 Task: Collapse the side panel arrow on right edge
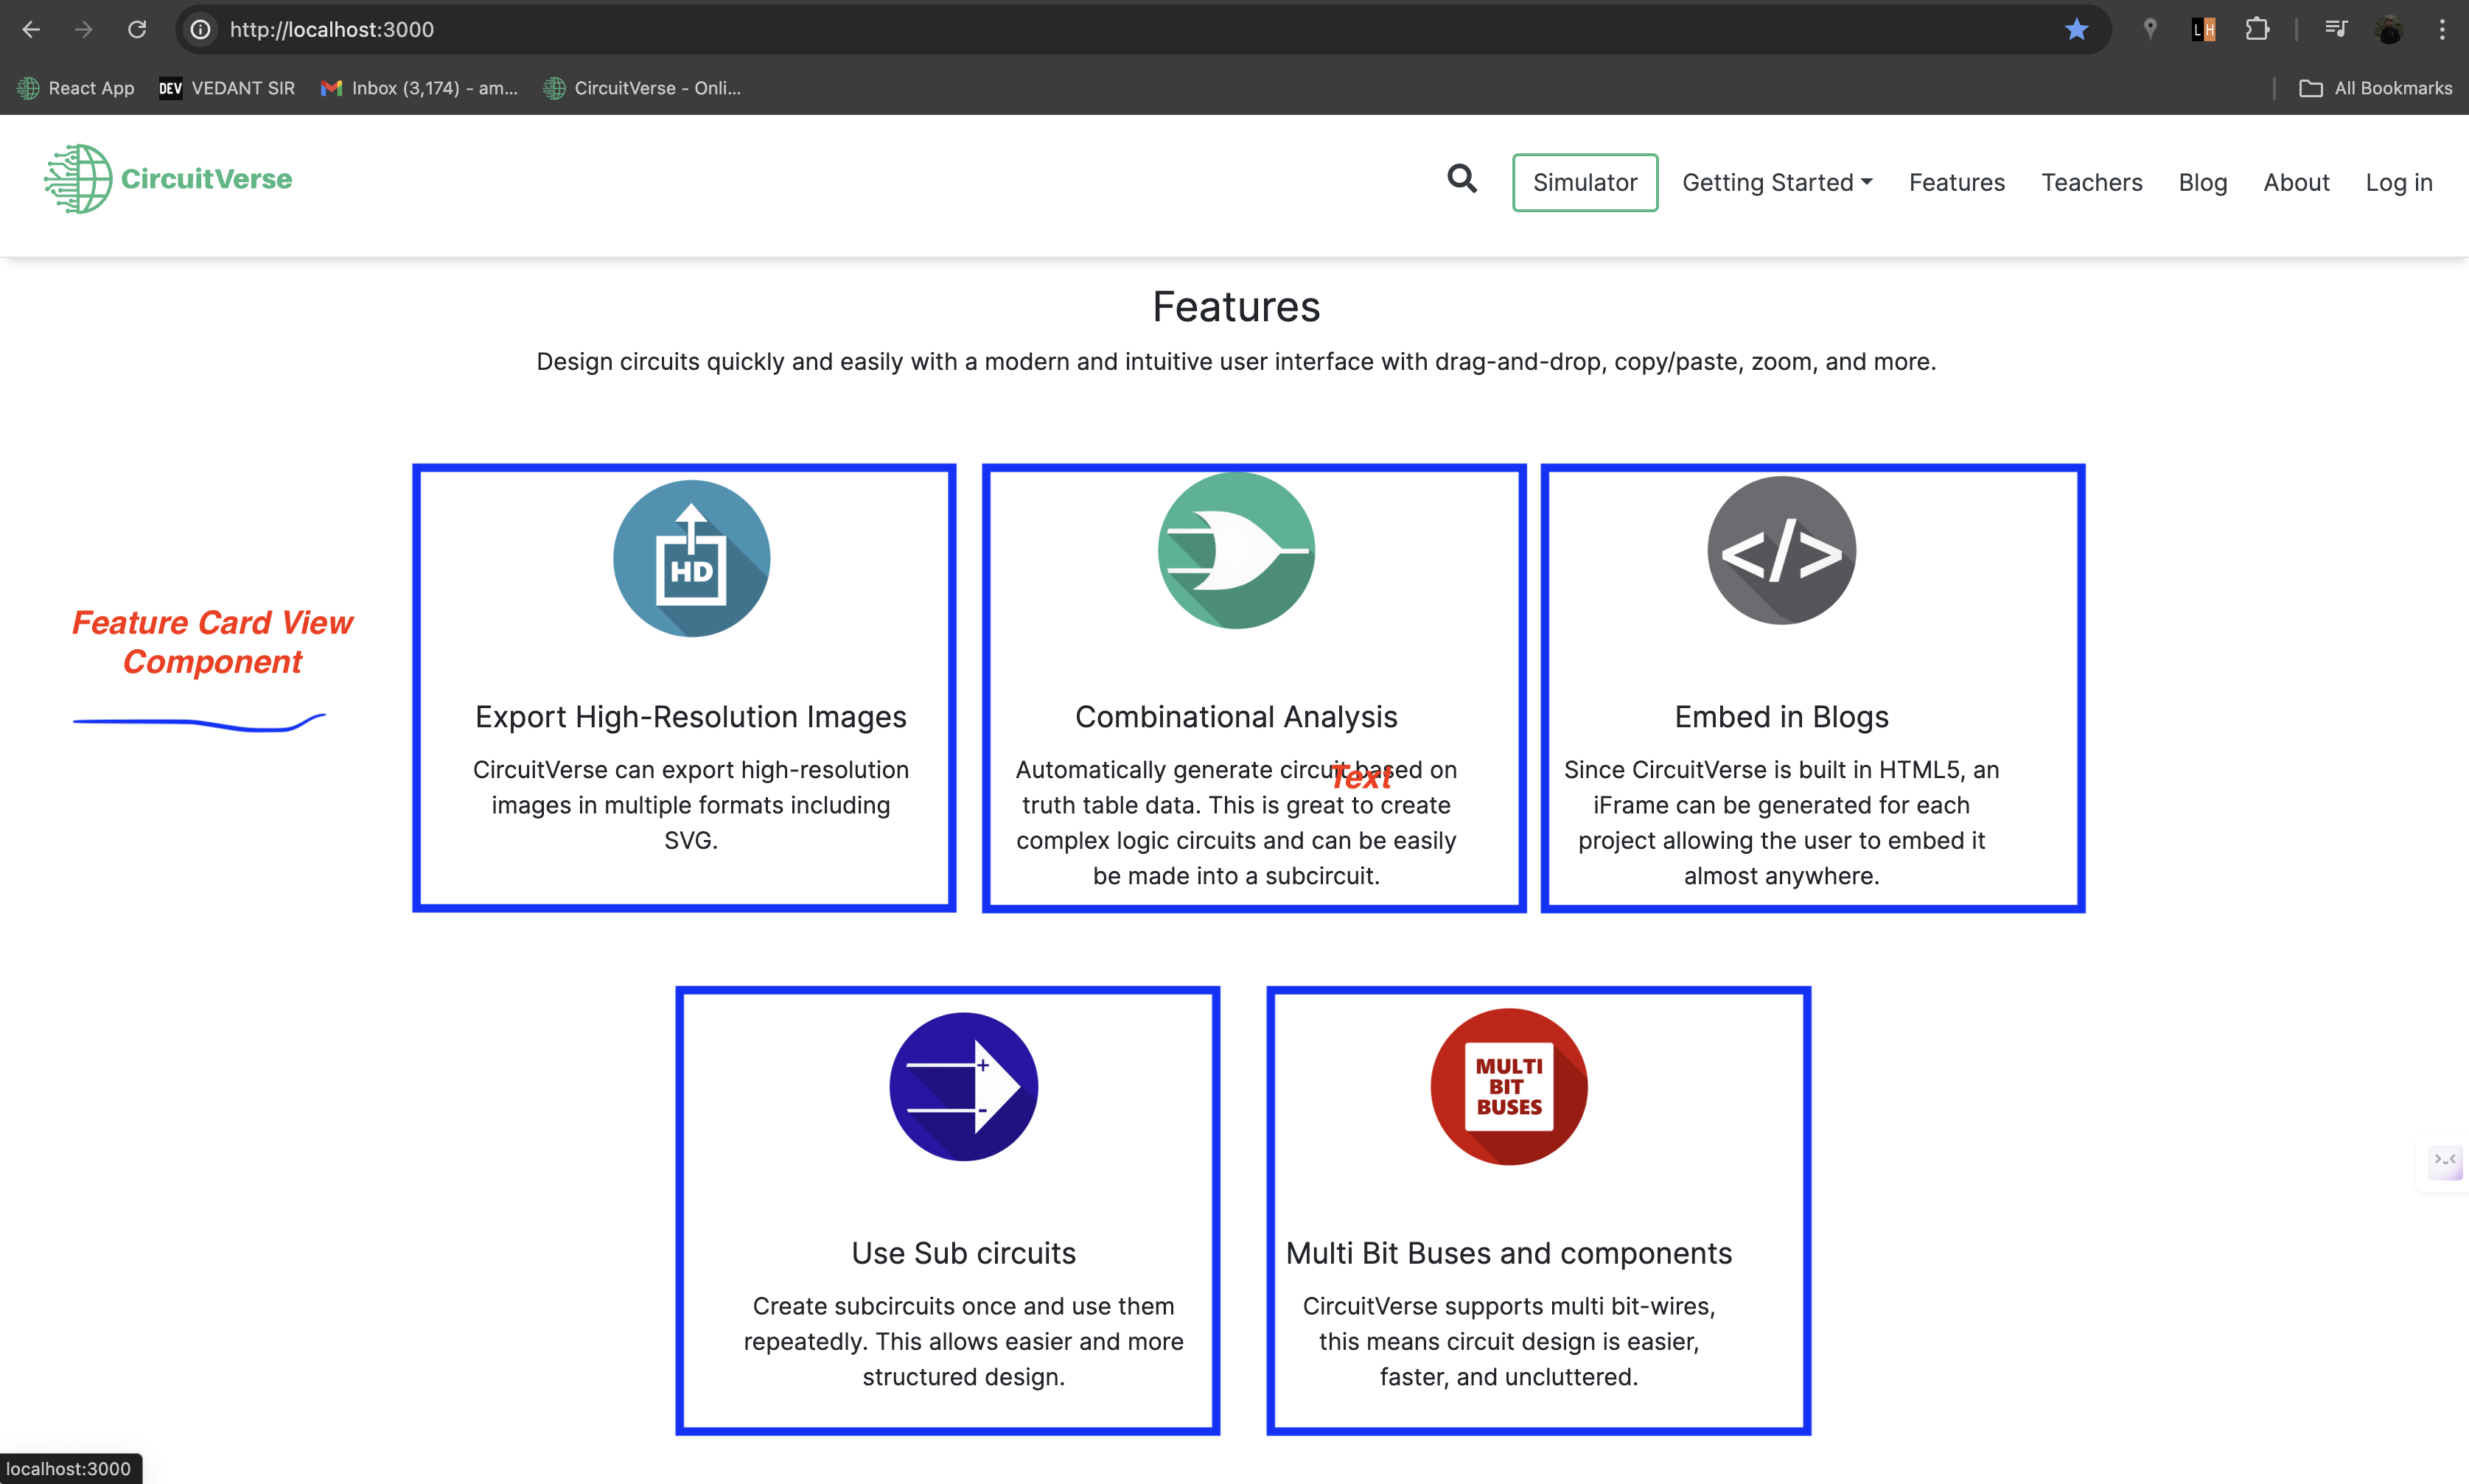pyautogui.click(x=2446, y=1163)
